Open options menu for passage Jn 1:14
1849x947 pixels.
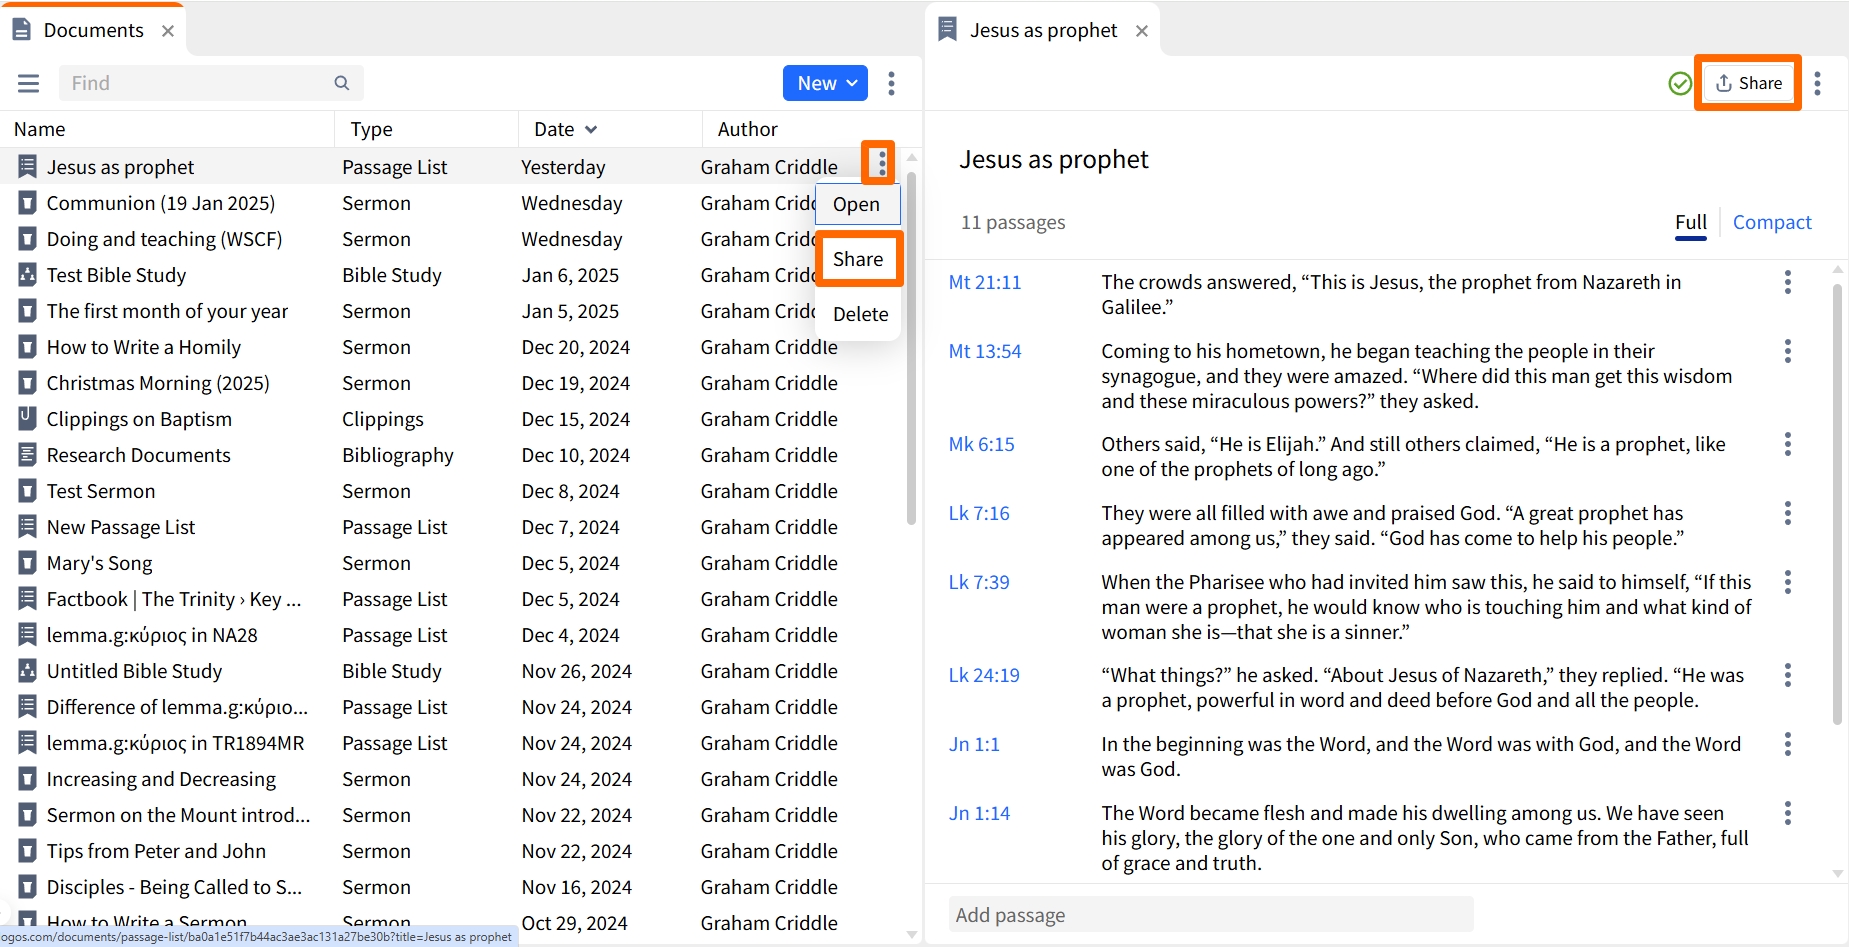pos(1788,813)
